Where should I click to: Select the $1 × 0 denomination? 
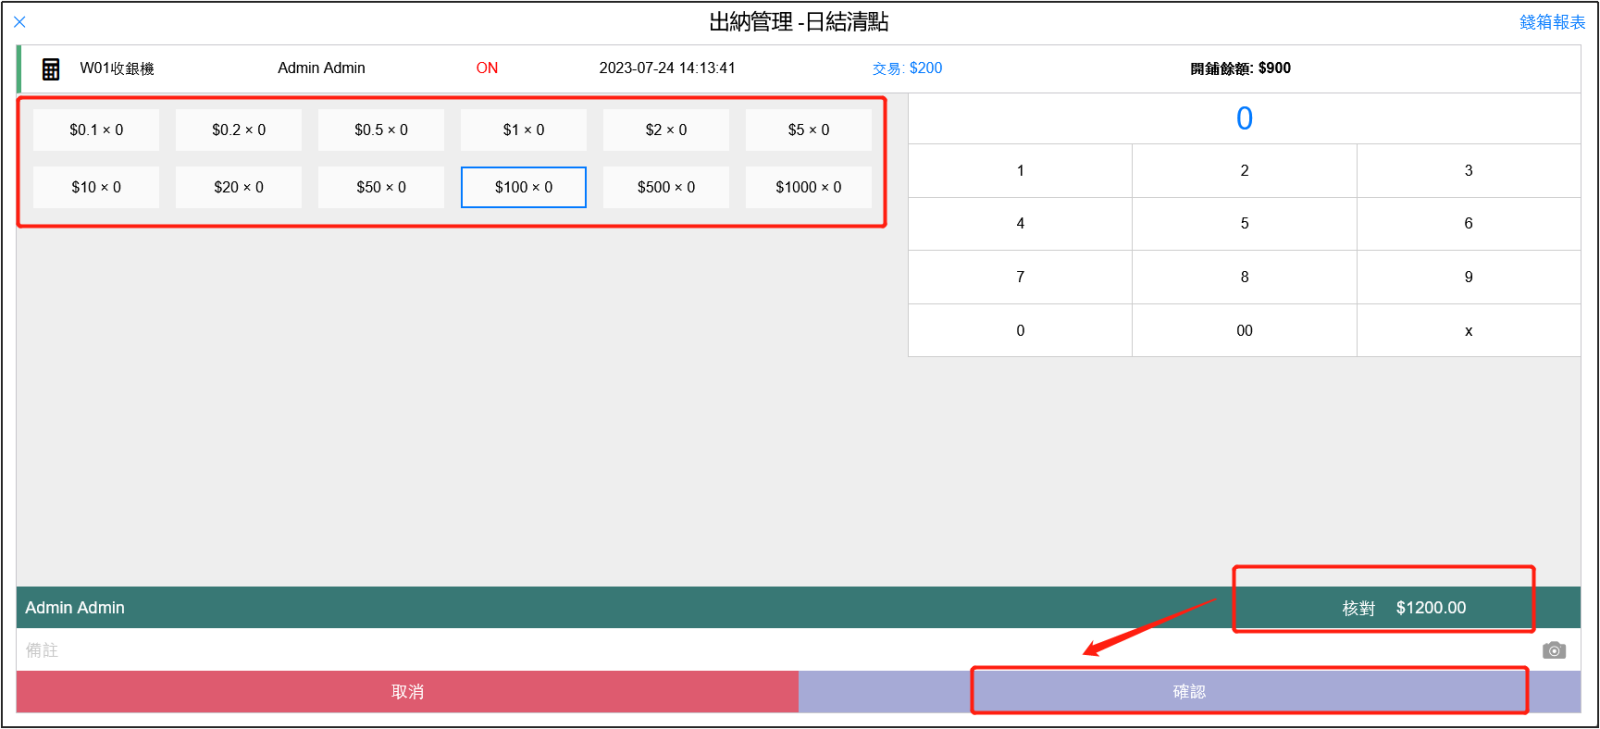click(x=524, y=130)
